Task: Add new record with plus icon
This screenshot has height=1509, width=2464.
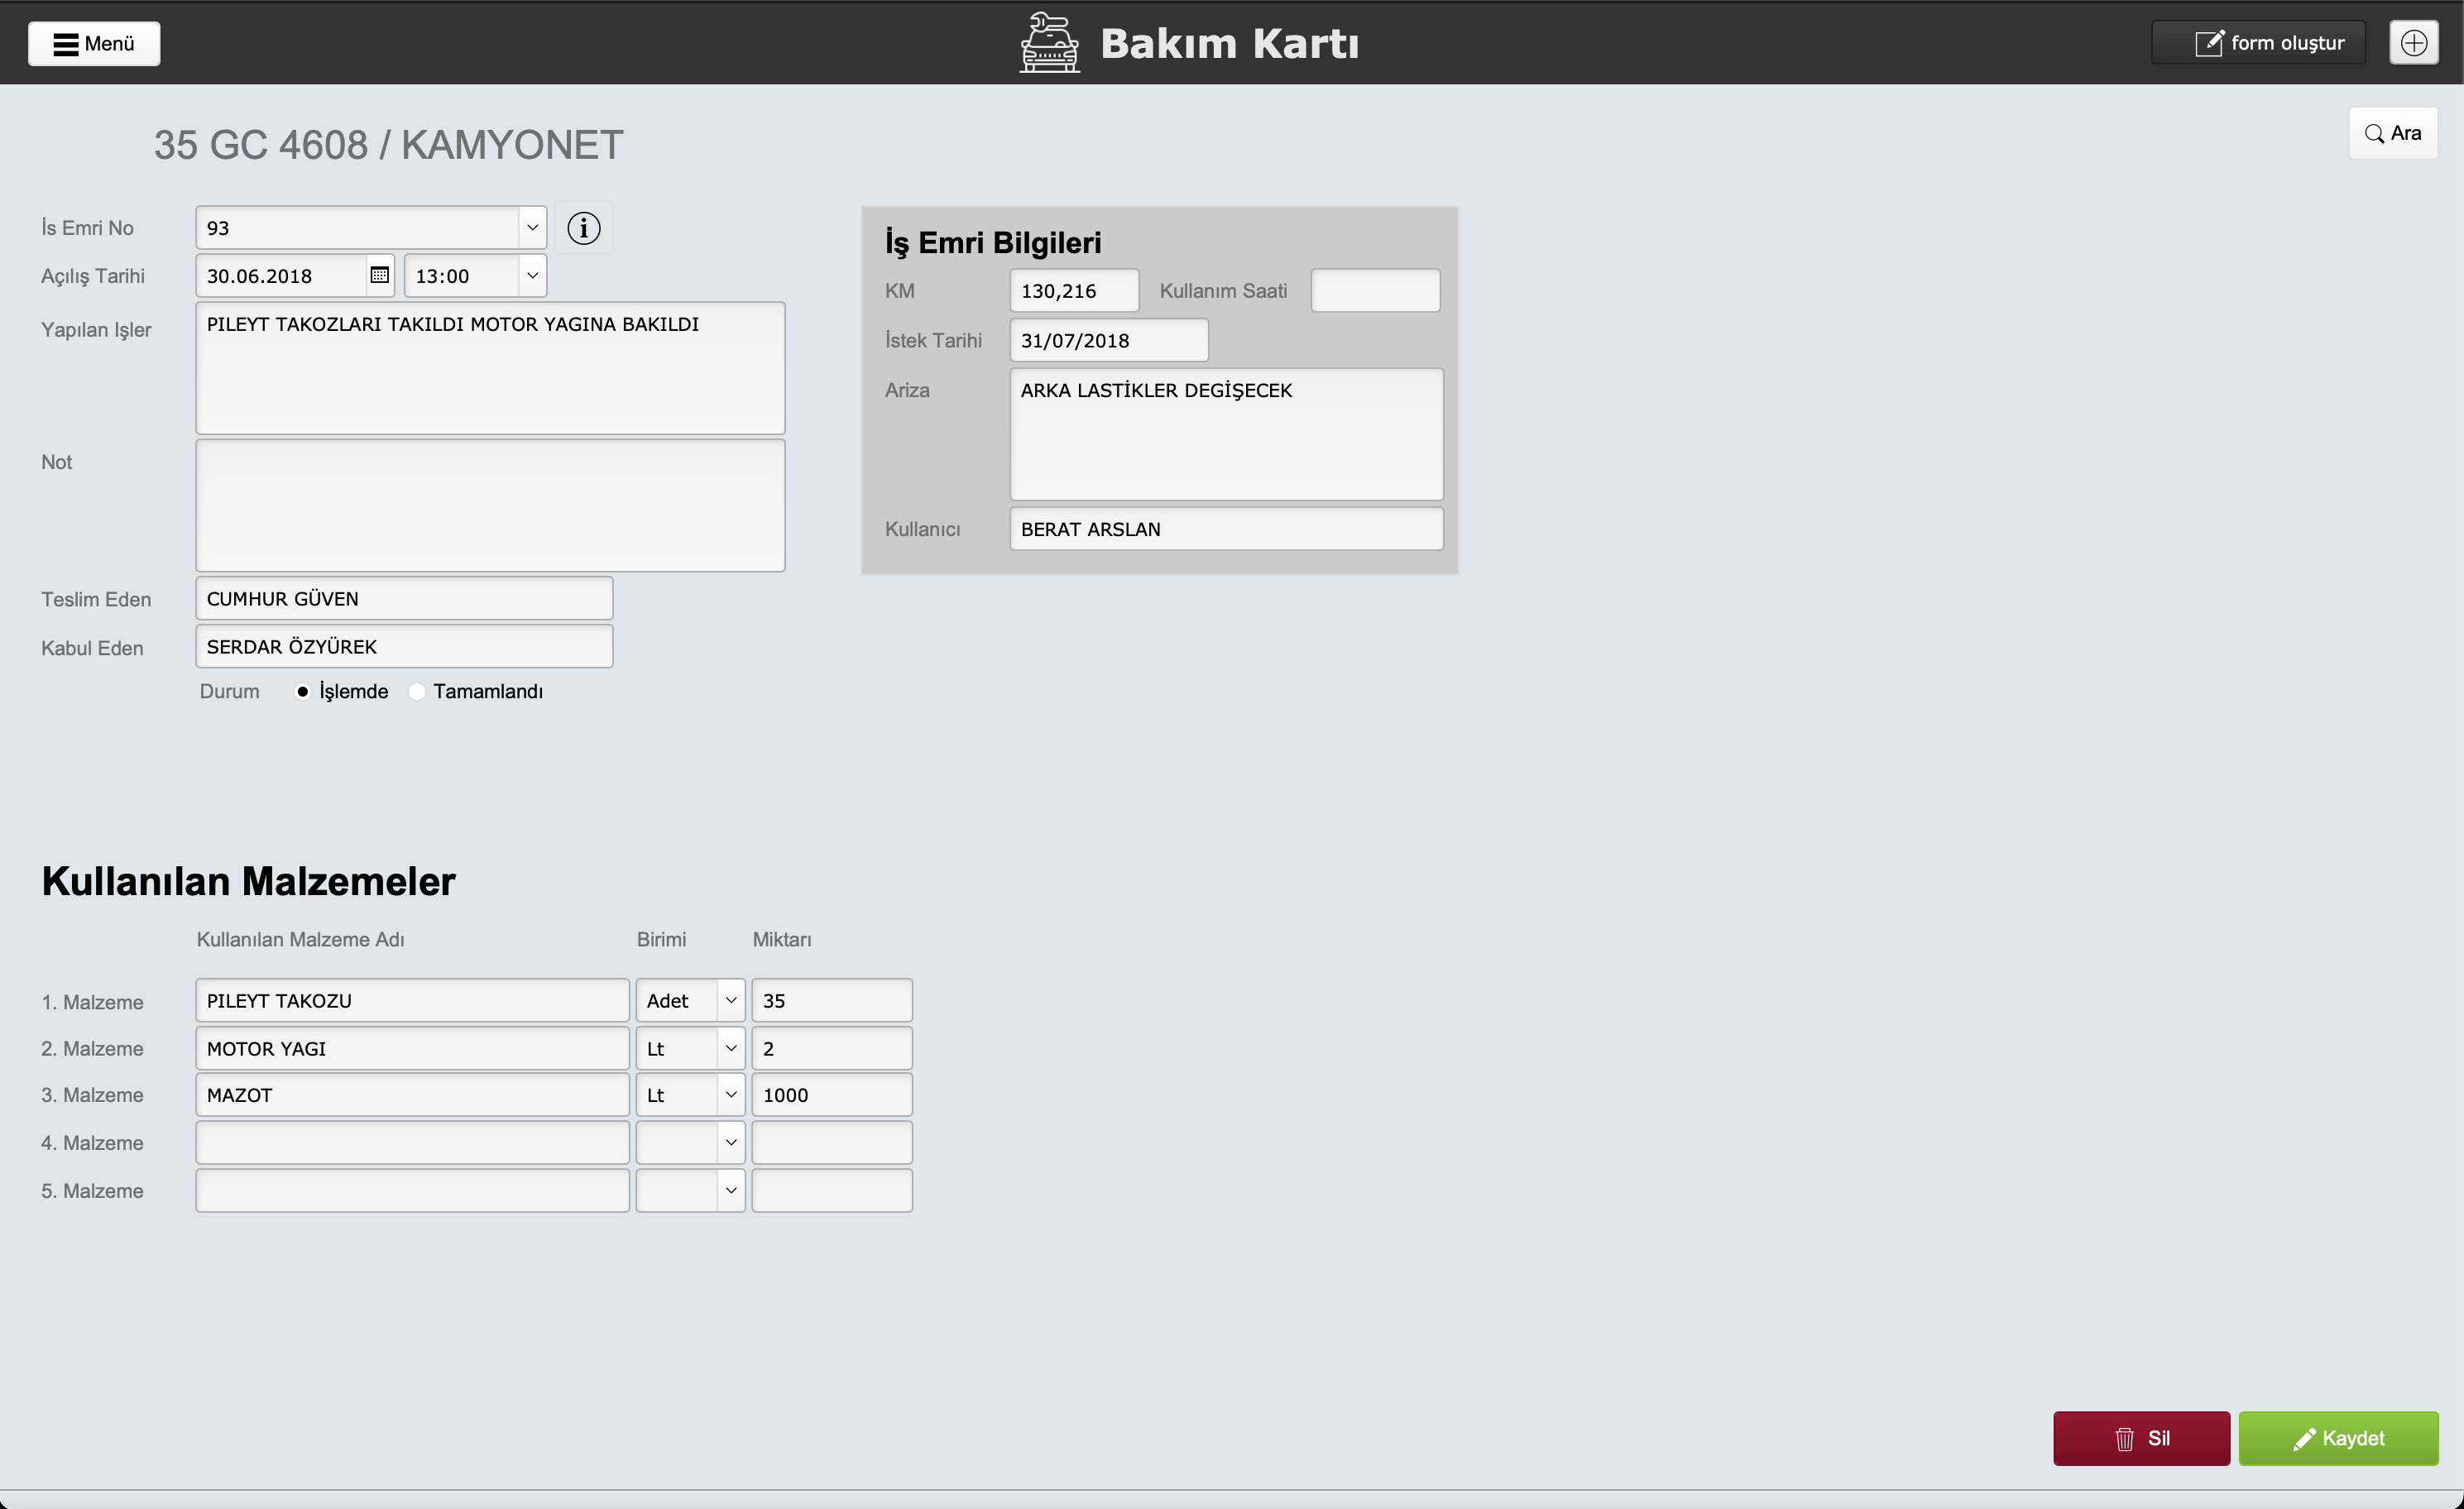Action: tap(2414, 43)
